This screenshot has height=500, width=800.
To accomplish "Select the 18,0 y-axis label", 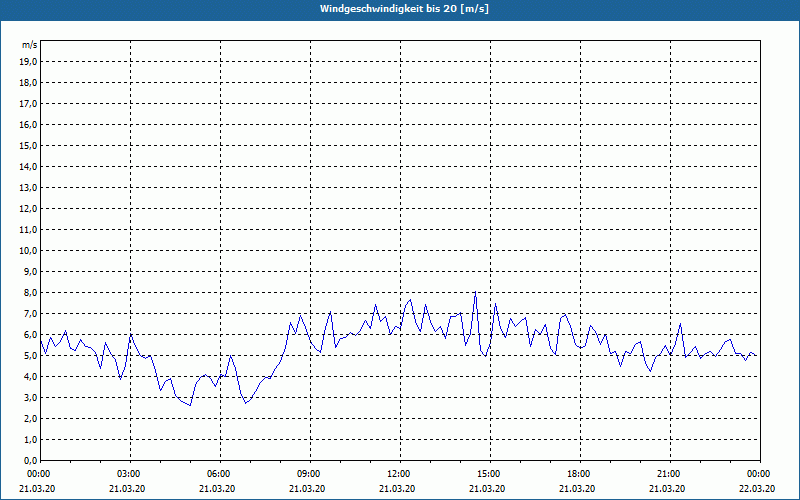I will coord(29,83).
